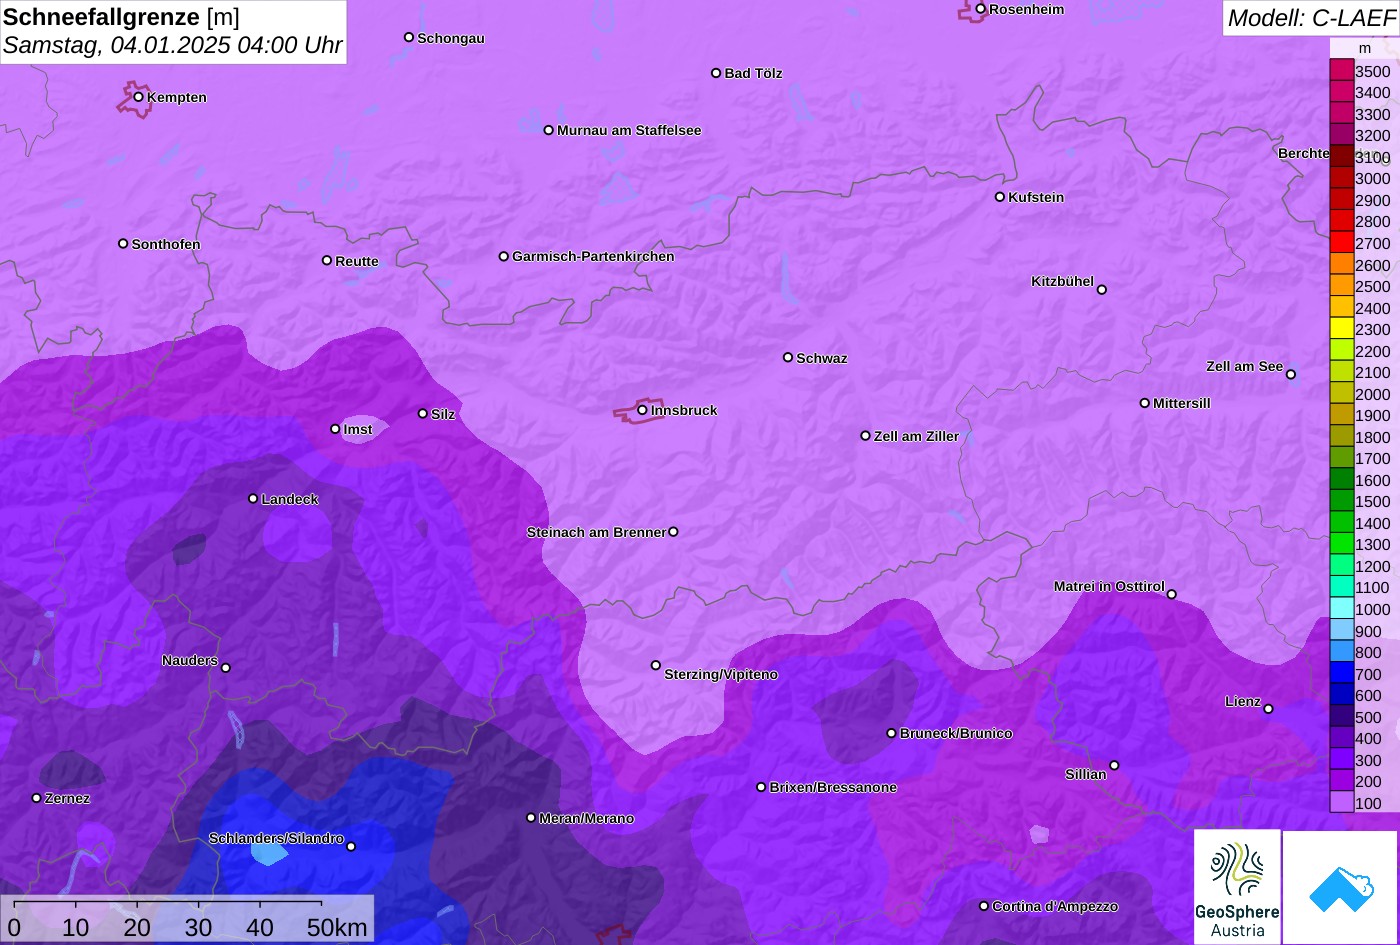Click the Schwaz location marker

coord(788,357)
